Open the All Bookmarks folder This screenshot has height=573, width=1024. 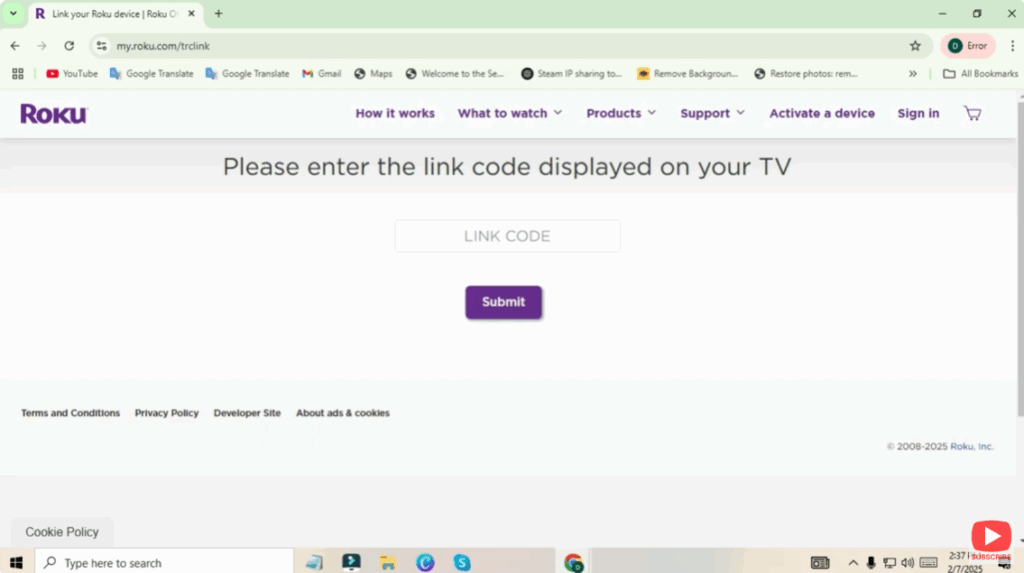point(980,74)
